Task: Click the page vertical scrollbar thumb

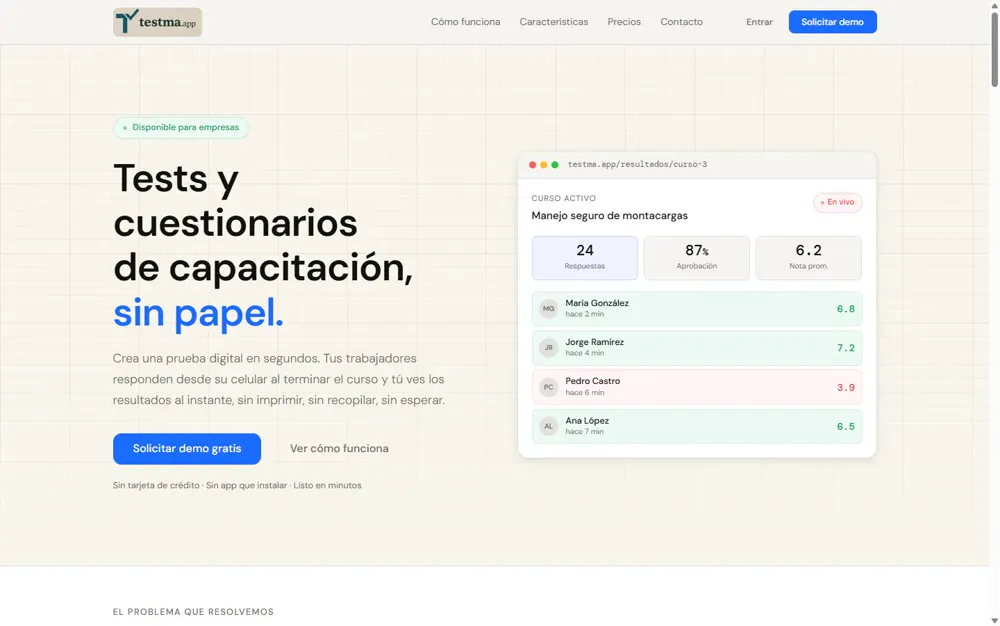Action: [994, 50]
